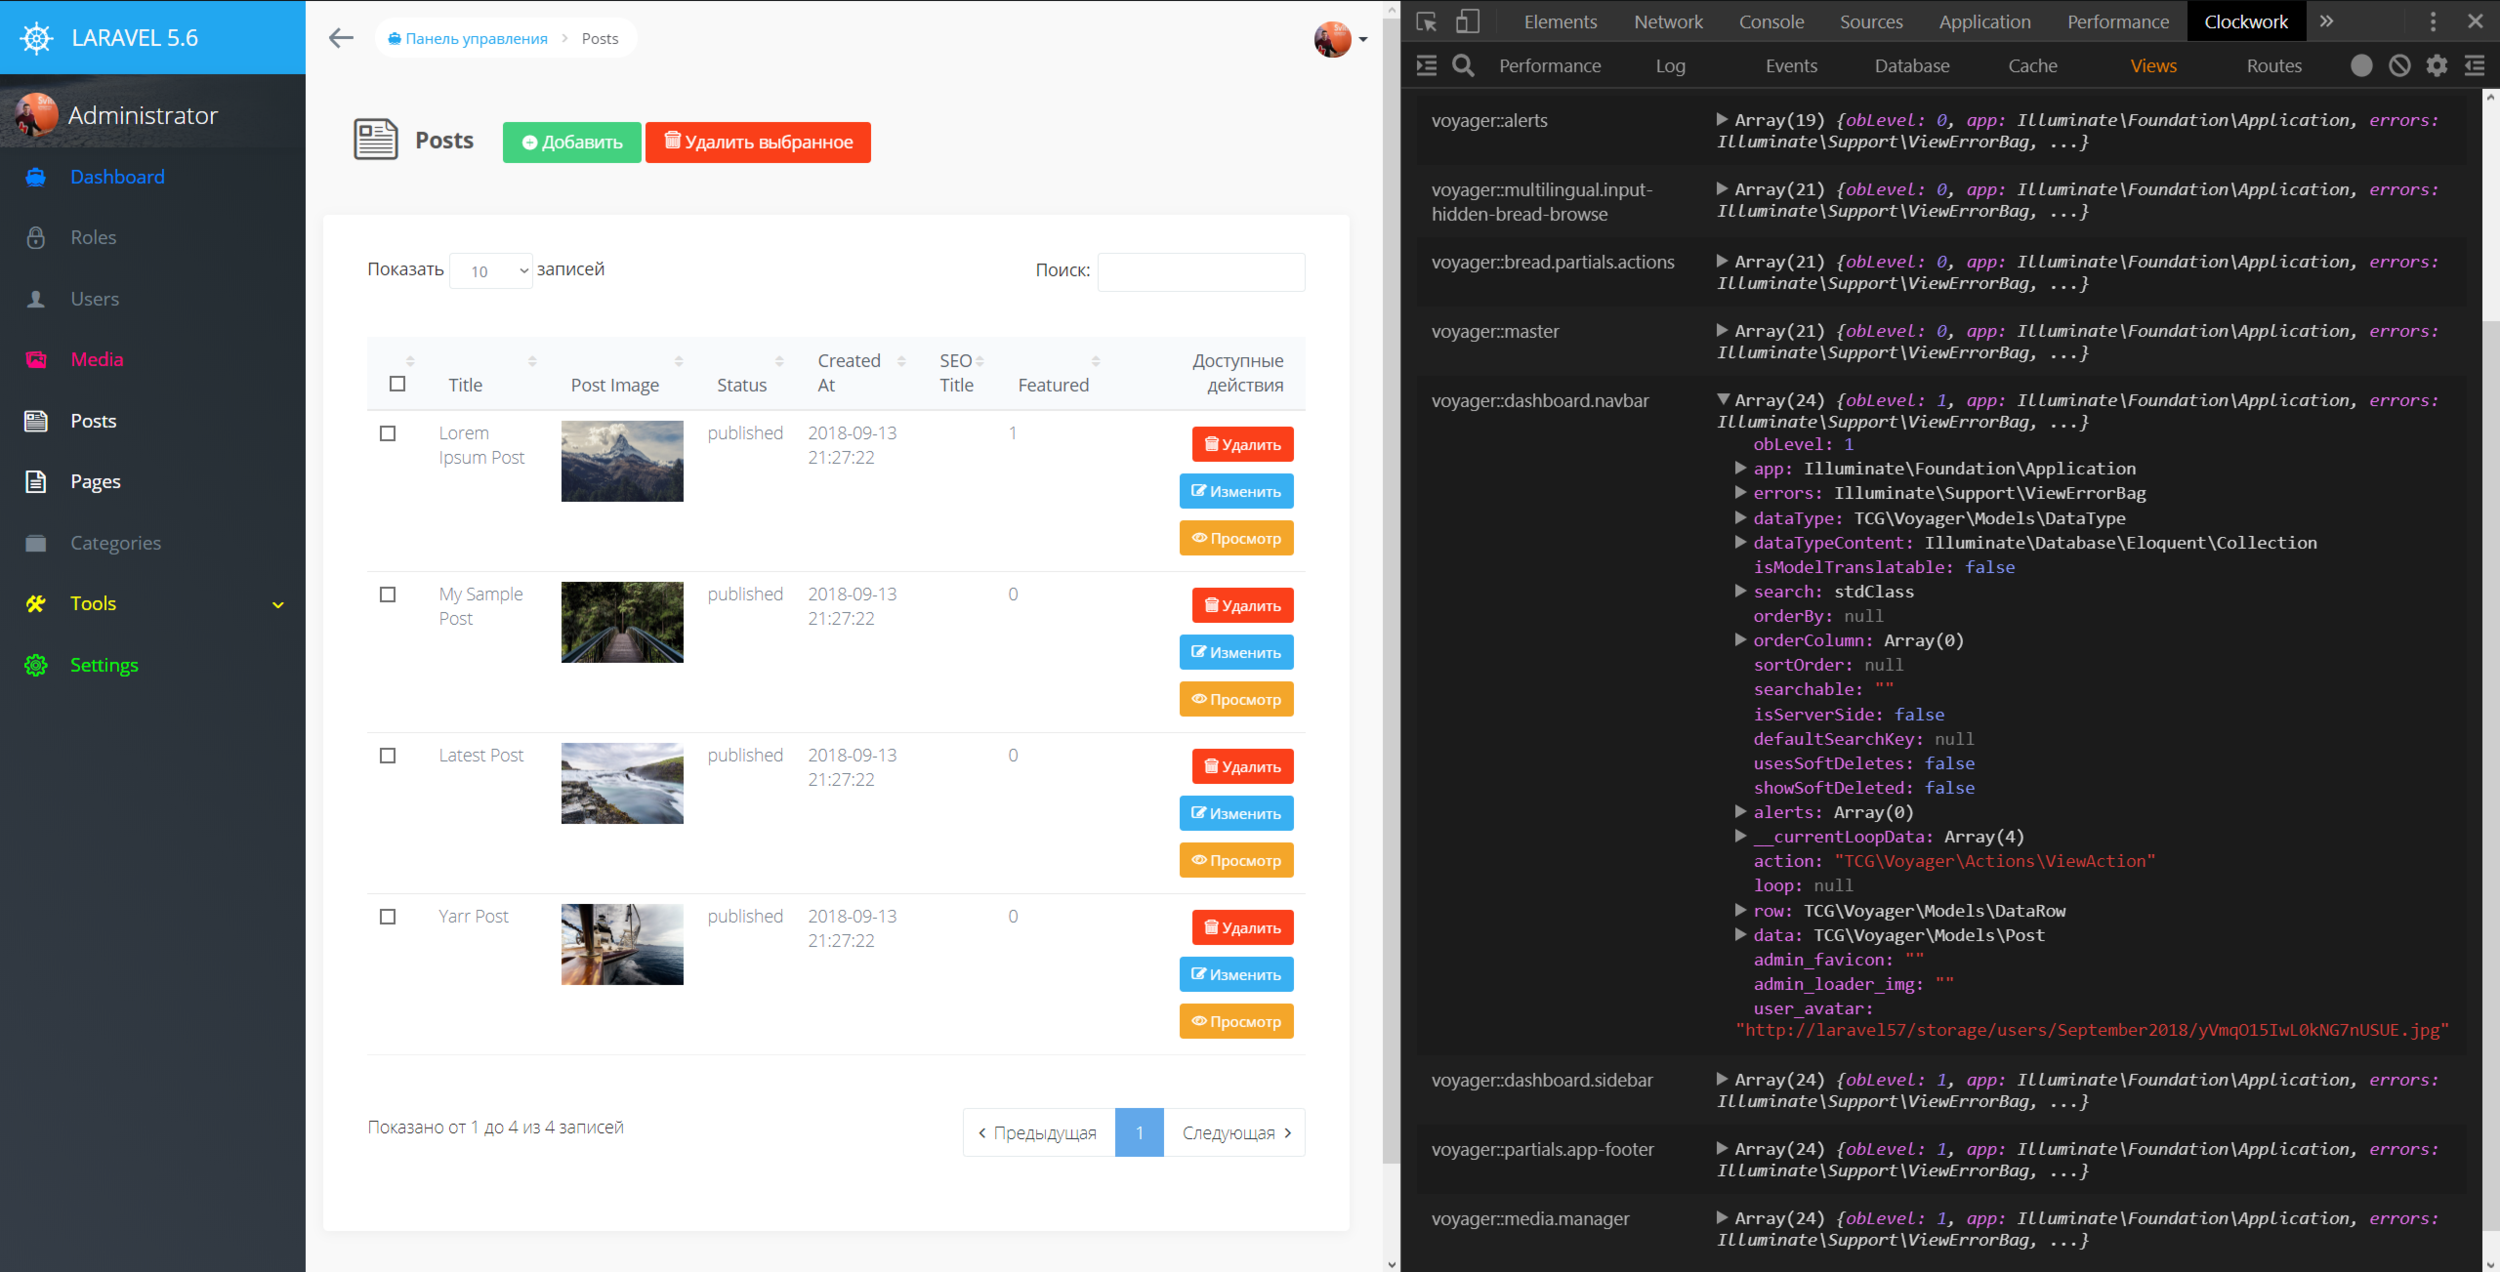Expand the Tools menu chevron in sidebar
The width and height of the screenshot is (2500, 1272).
pyautogui.click(x=278, y=605)
